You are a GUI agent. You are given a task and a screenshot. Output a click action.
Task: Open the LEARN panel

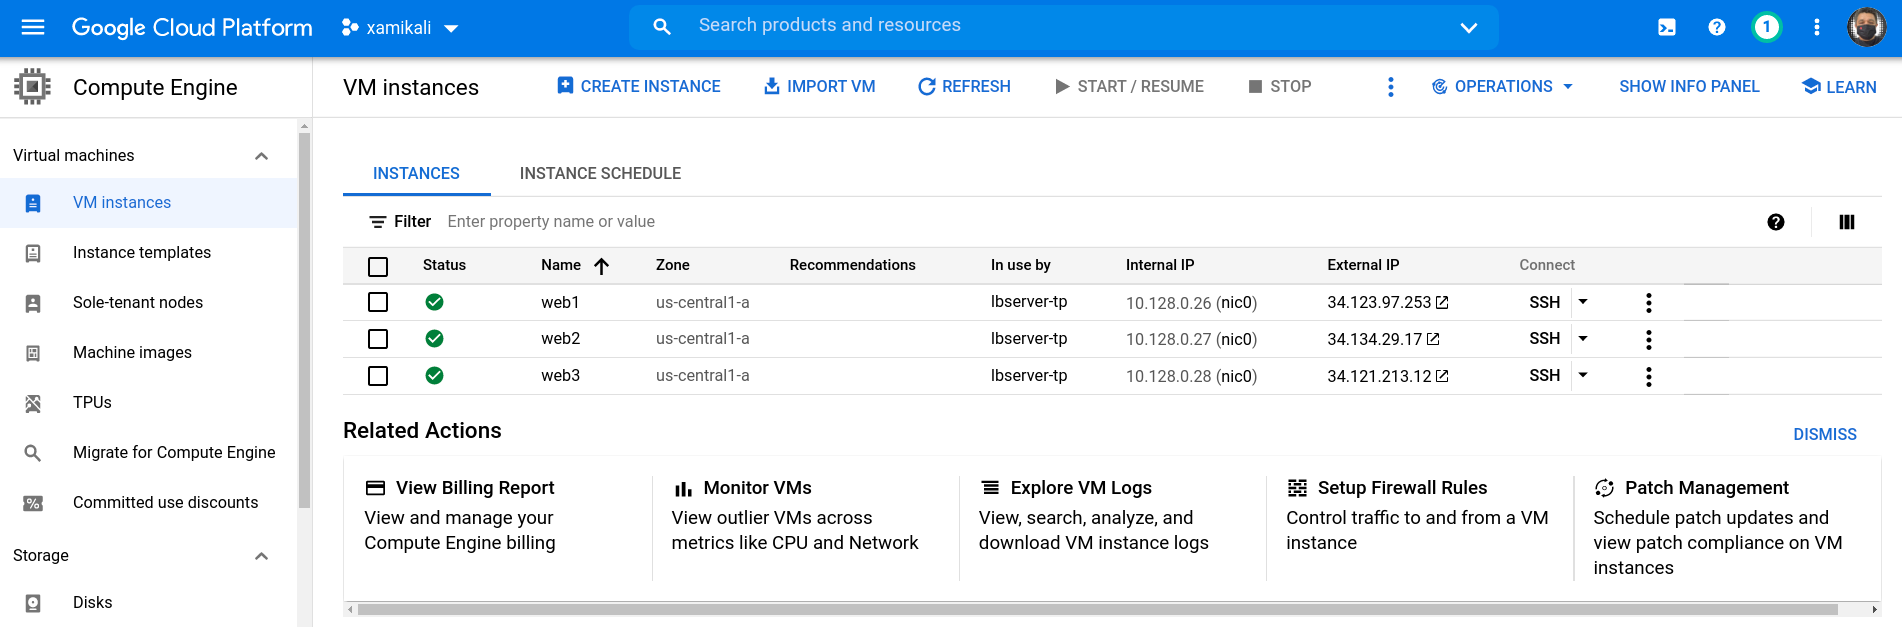(x=1839, y=87)
